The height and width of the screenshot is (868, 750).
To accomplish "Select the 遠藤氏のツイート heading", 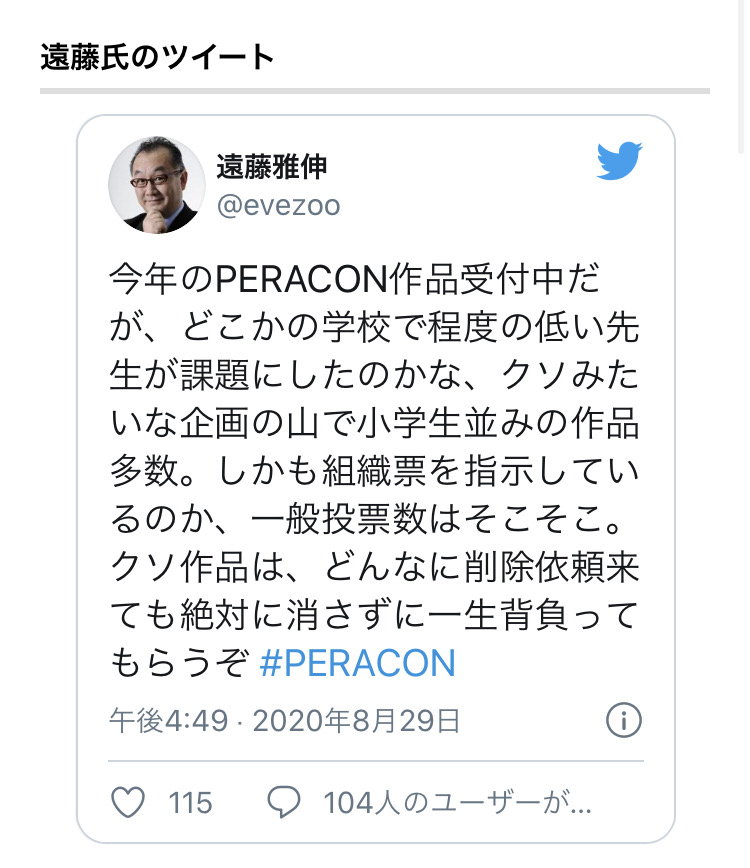I will 157,57.
